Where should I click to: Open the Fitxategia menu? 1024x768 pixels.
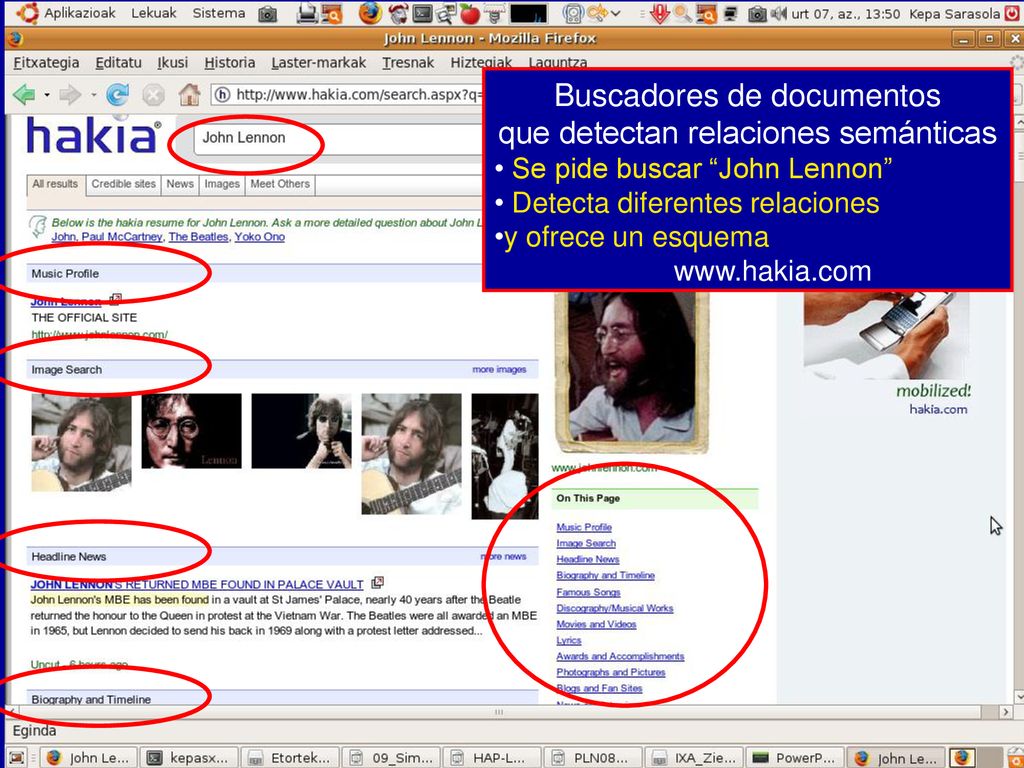point(46,63)
